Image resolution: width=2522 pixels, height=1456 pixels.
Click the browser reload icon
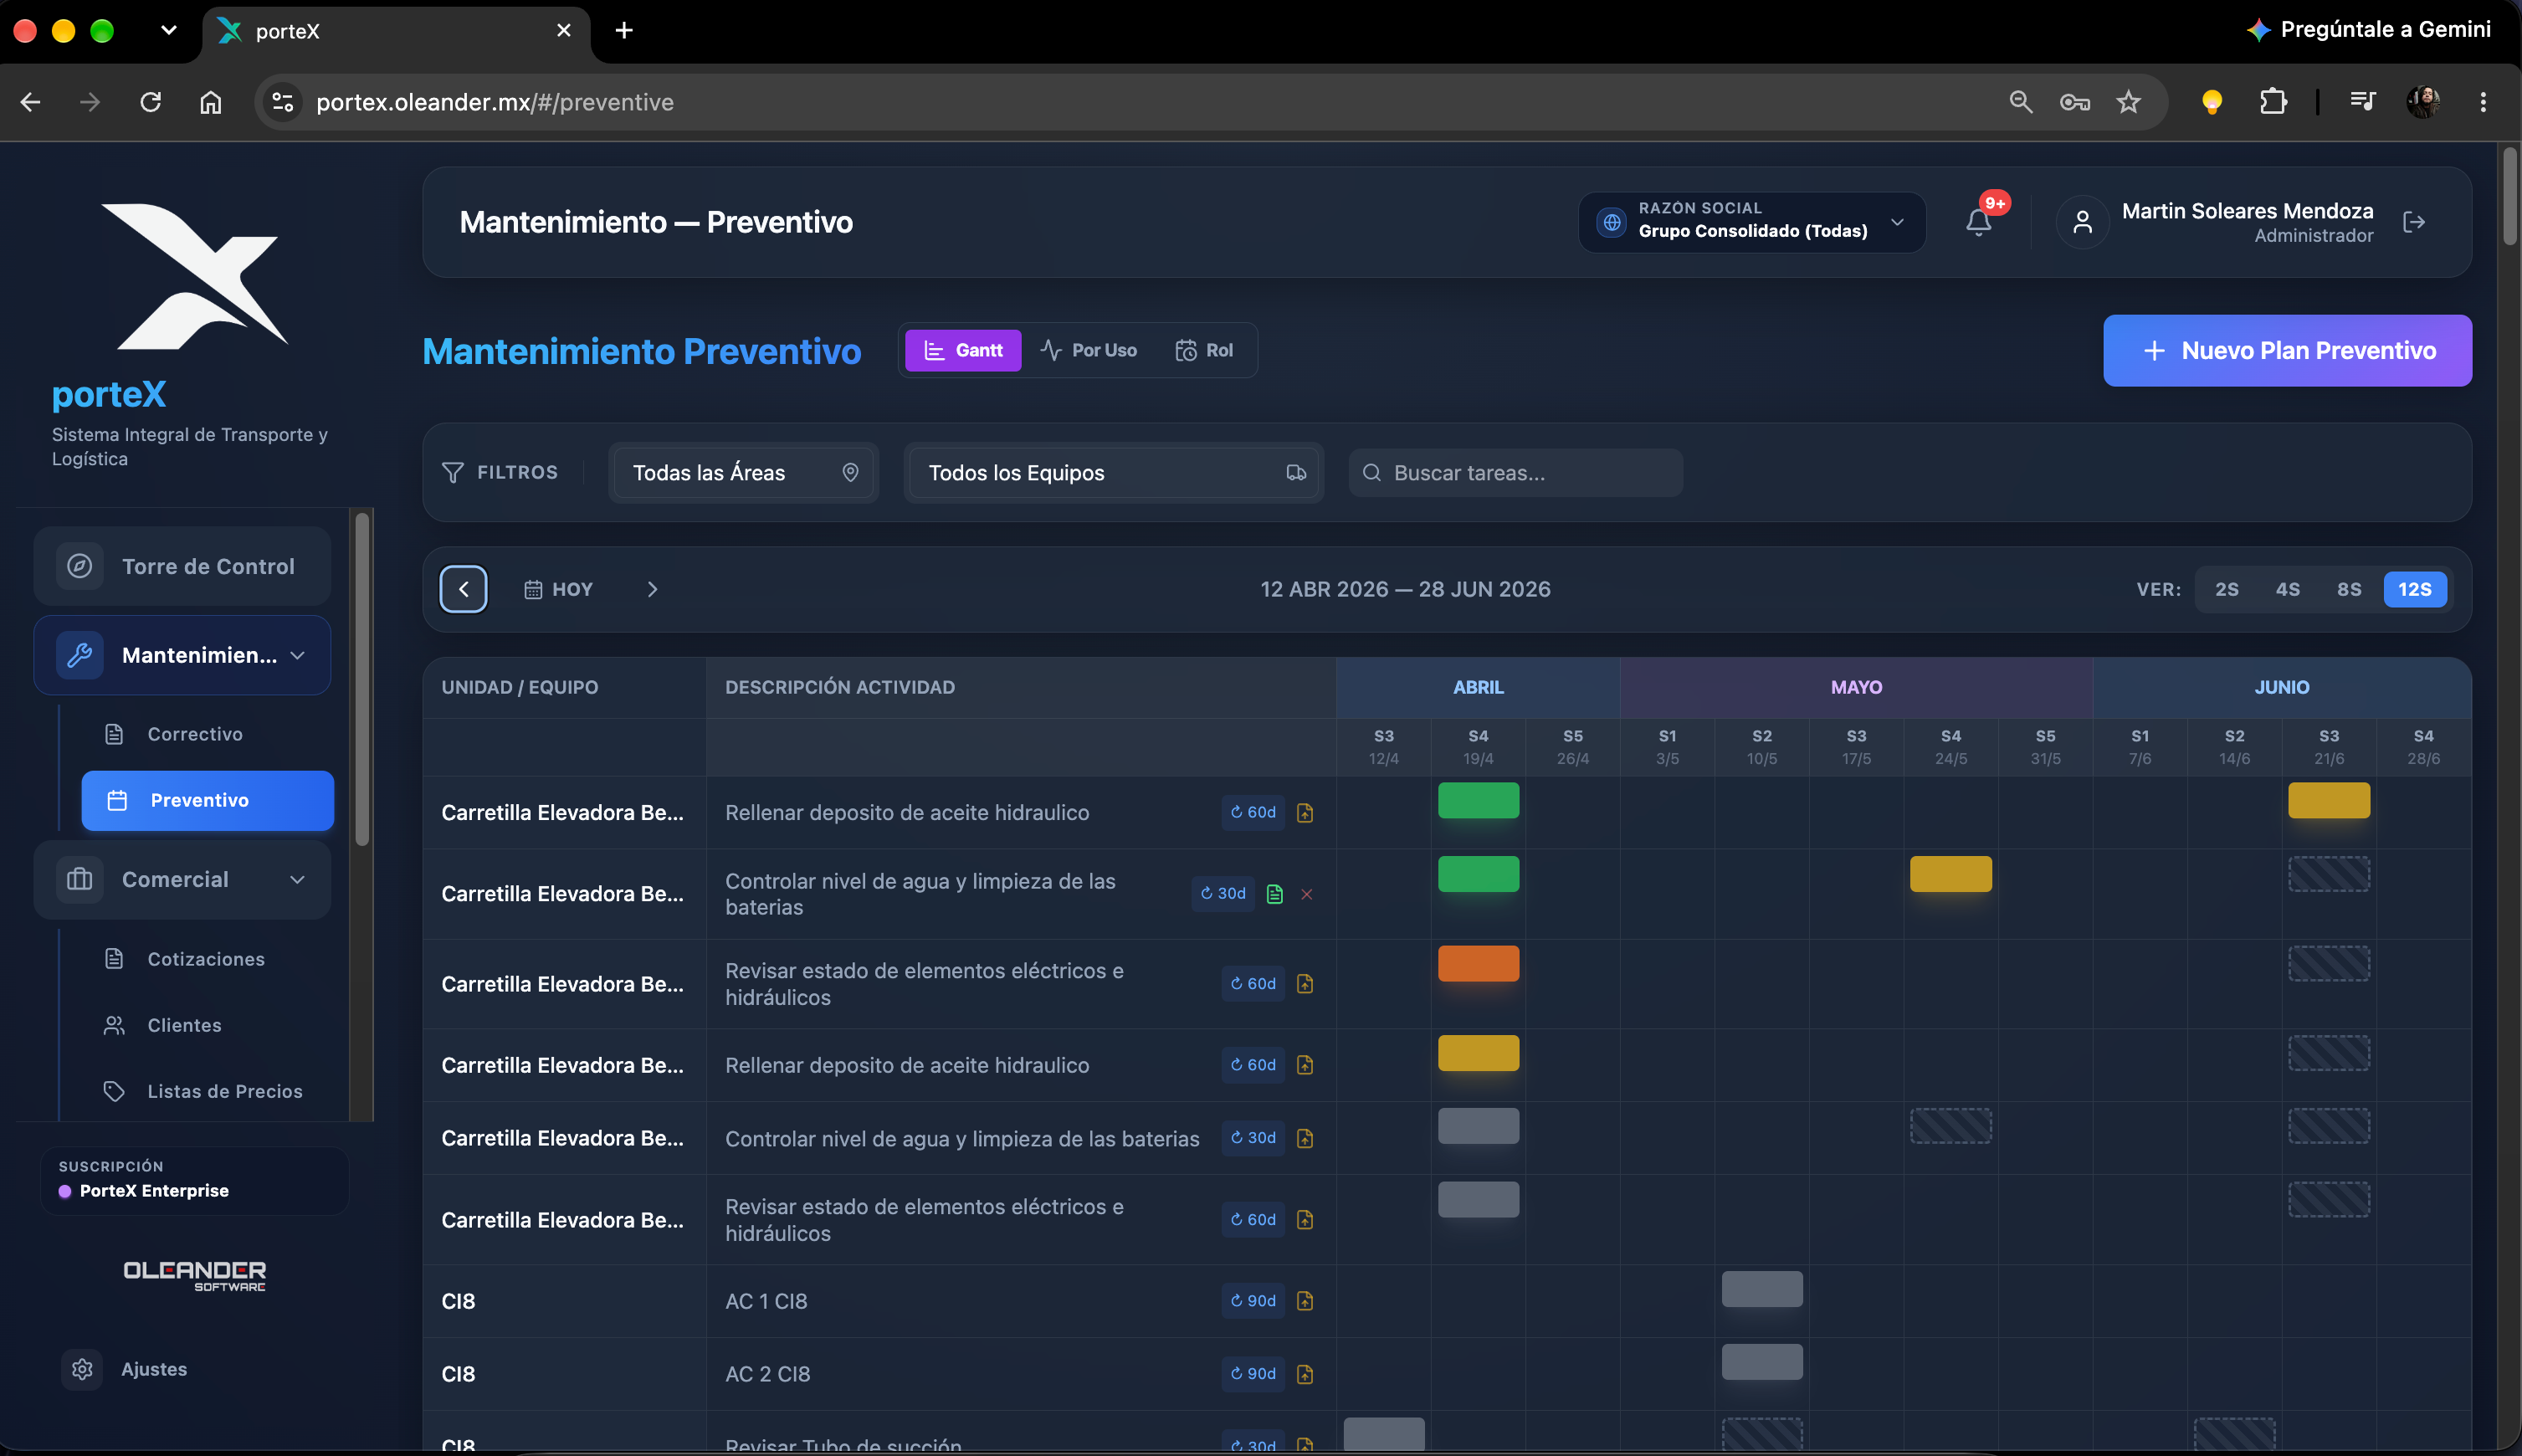[x=151, y=102]
